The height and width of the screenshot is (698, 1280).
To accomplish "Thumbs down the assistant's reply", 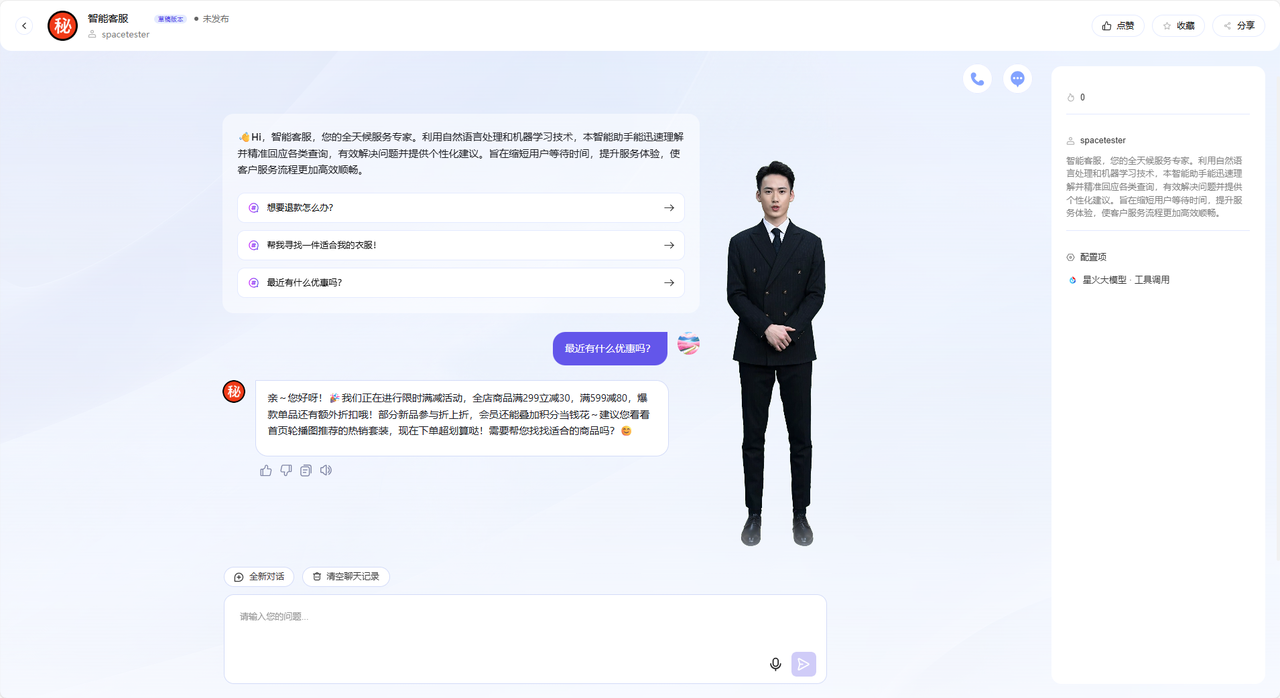I will coord(286,471).
